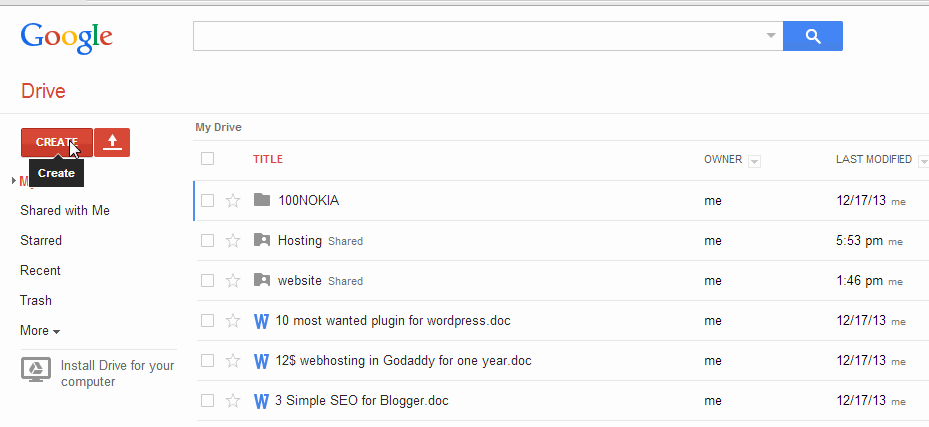Toggle the select-all checkbox in the header
The width and height of the screenshot is (929, 427).
coord(207,159)
